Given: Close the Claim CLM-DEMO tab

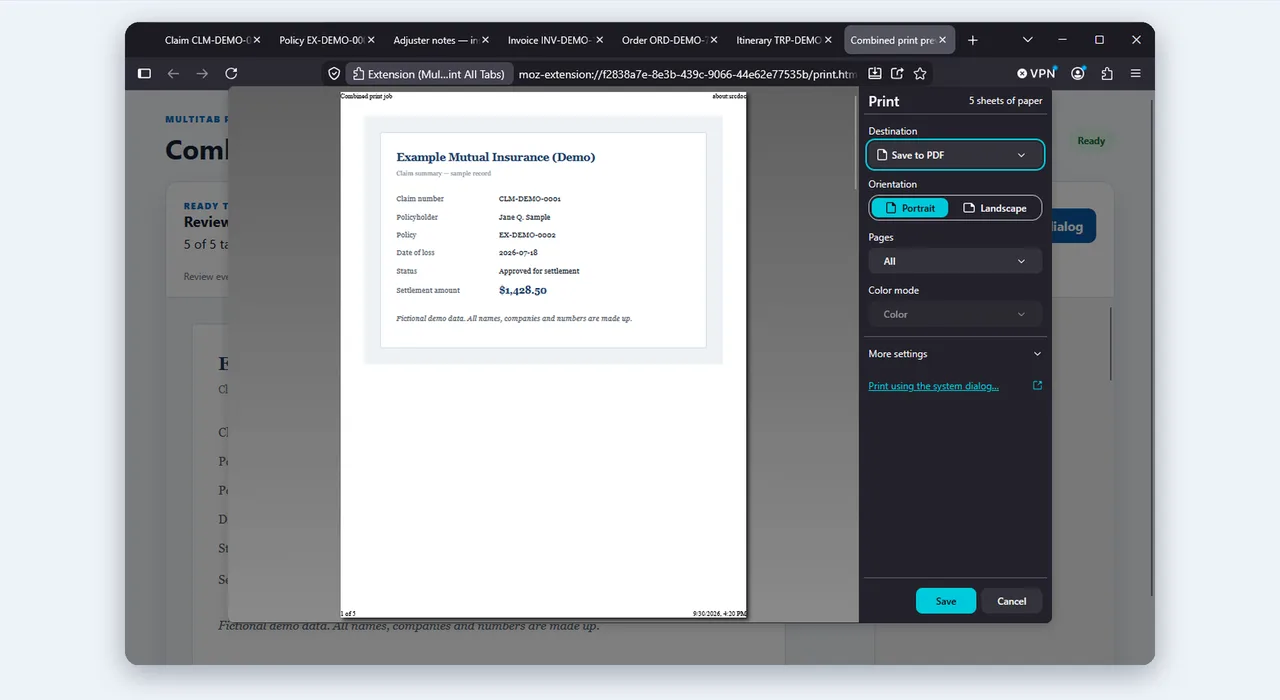Looking at the screenshot, I should [x=257, y=40].
